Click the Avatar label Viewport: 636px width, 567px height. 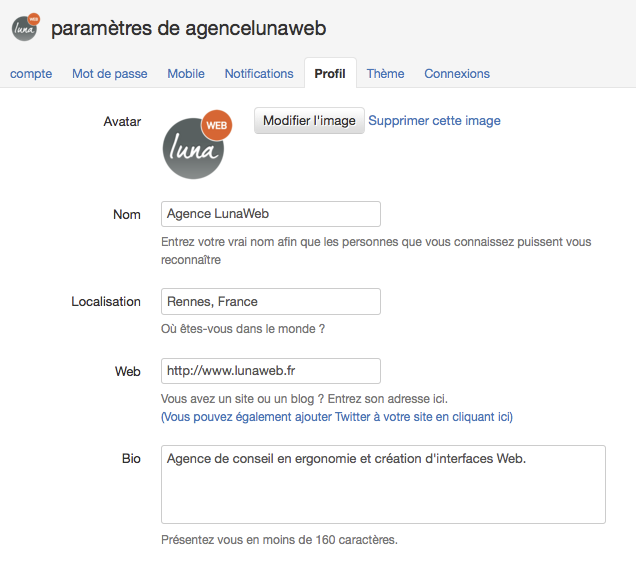point(122,121)
